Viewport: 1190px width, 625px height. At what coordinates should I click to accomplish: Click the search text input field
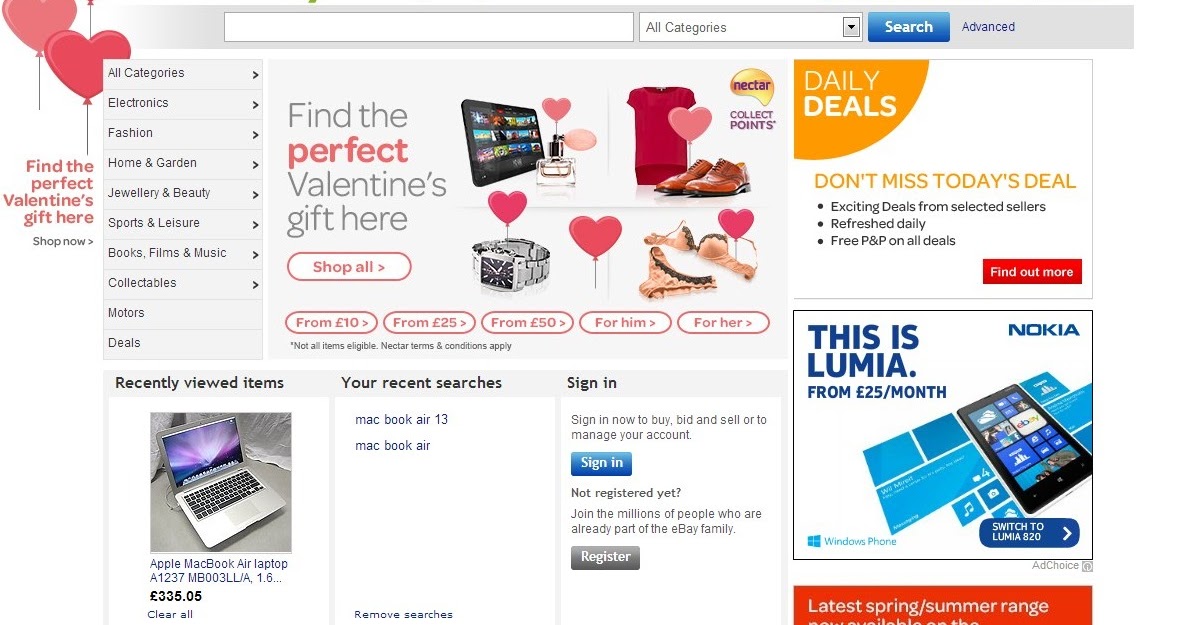tap(429, 27)
